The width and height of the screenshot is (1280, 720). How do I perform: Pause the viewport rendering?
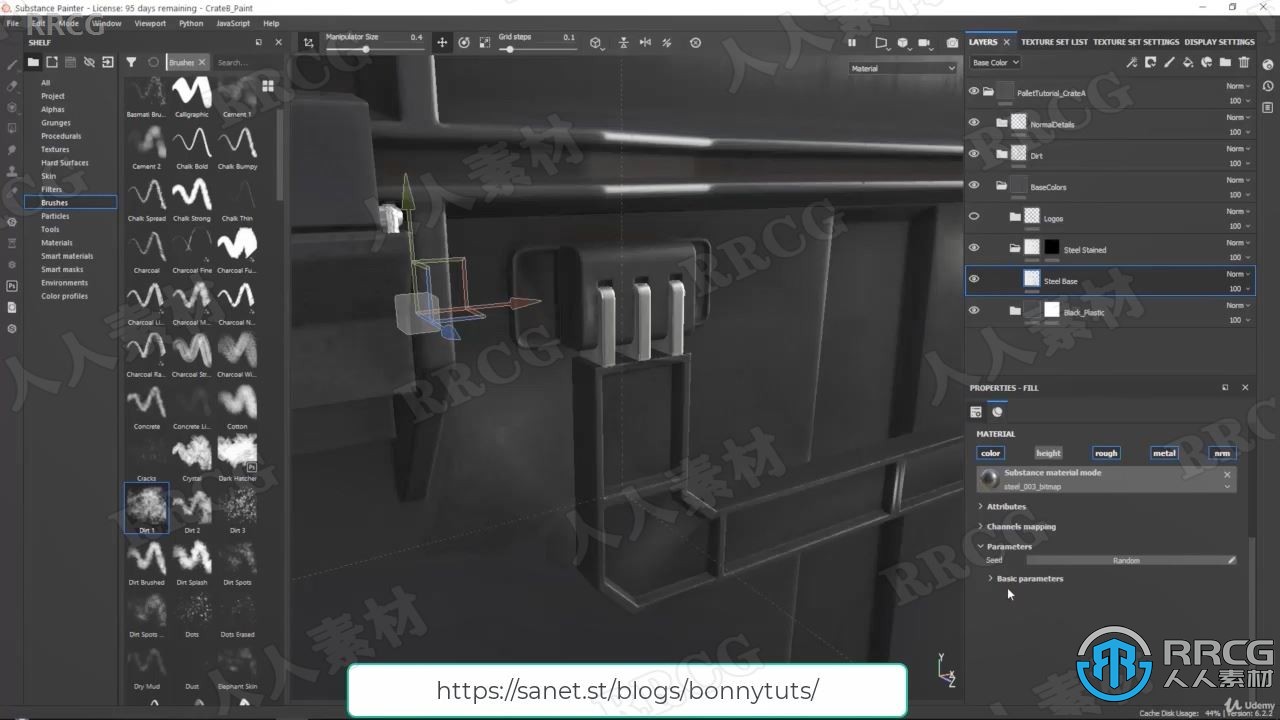pyautogui.click(x=852, y=43)
